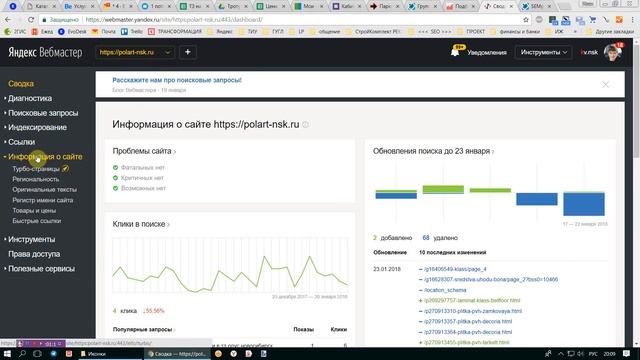The image size is (640, 360).
Task: Click the info icon beside site title
Action: pos(305,124)
